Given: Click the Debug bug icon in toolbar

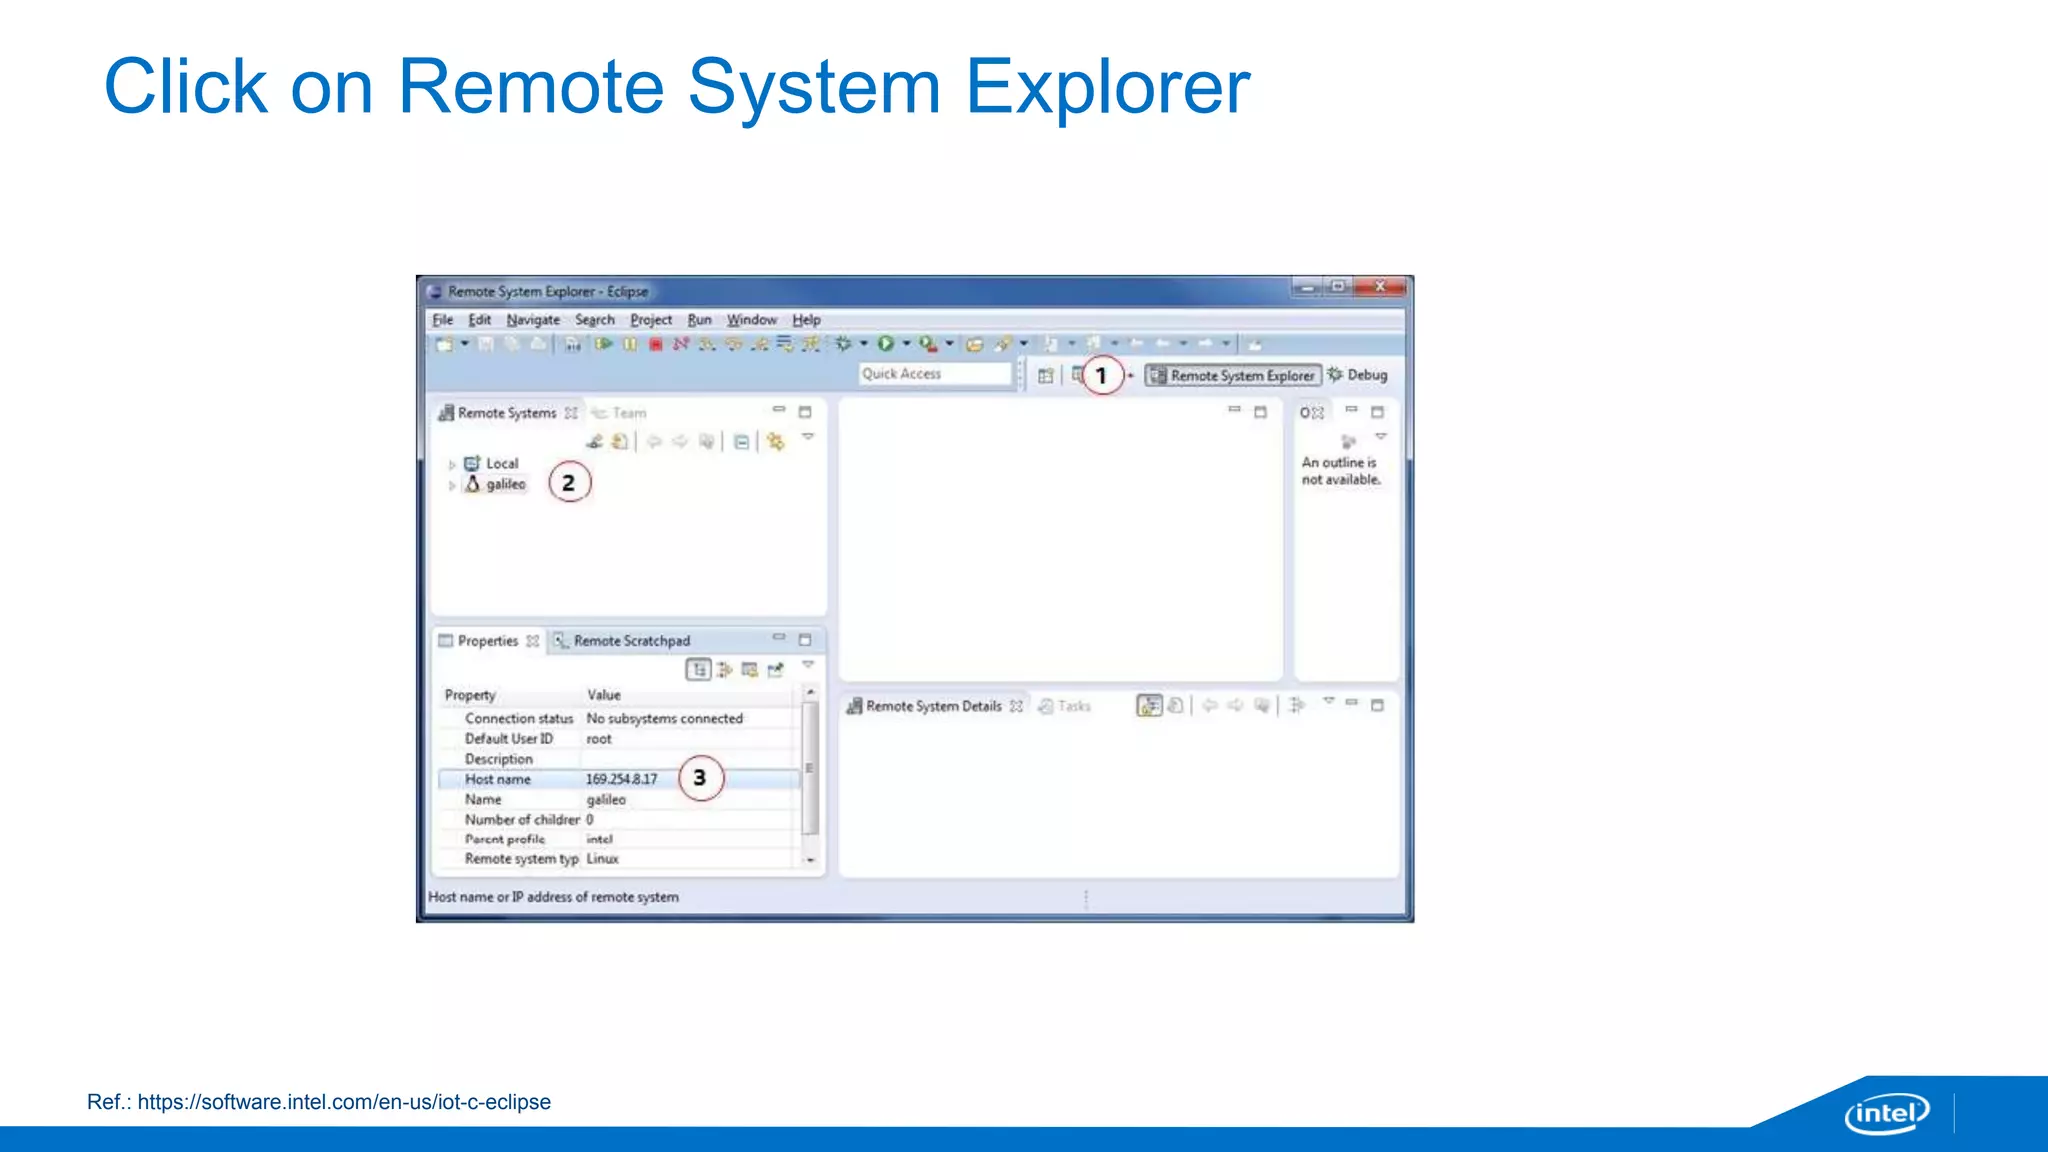Looking at the screenshot, I should tap(843, 344).
